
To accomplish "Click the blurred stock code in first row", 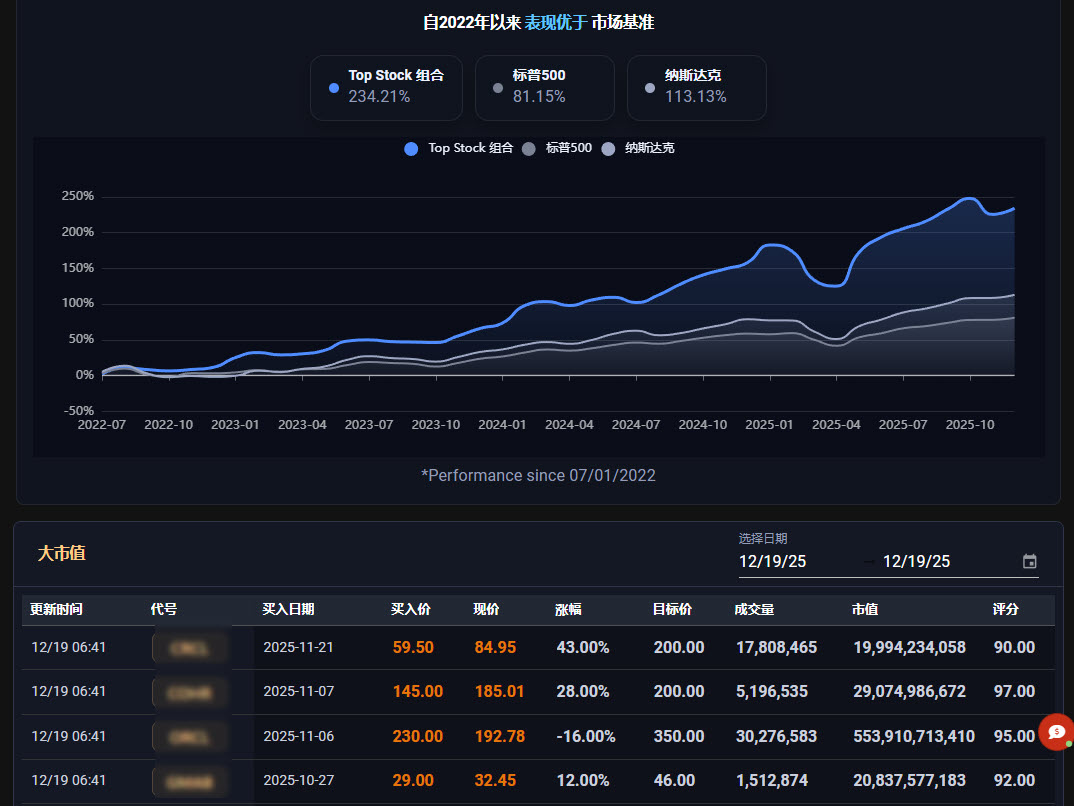I will point(190,647).
